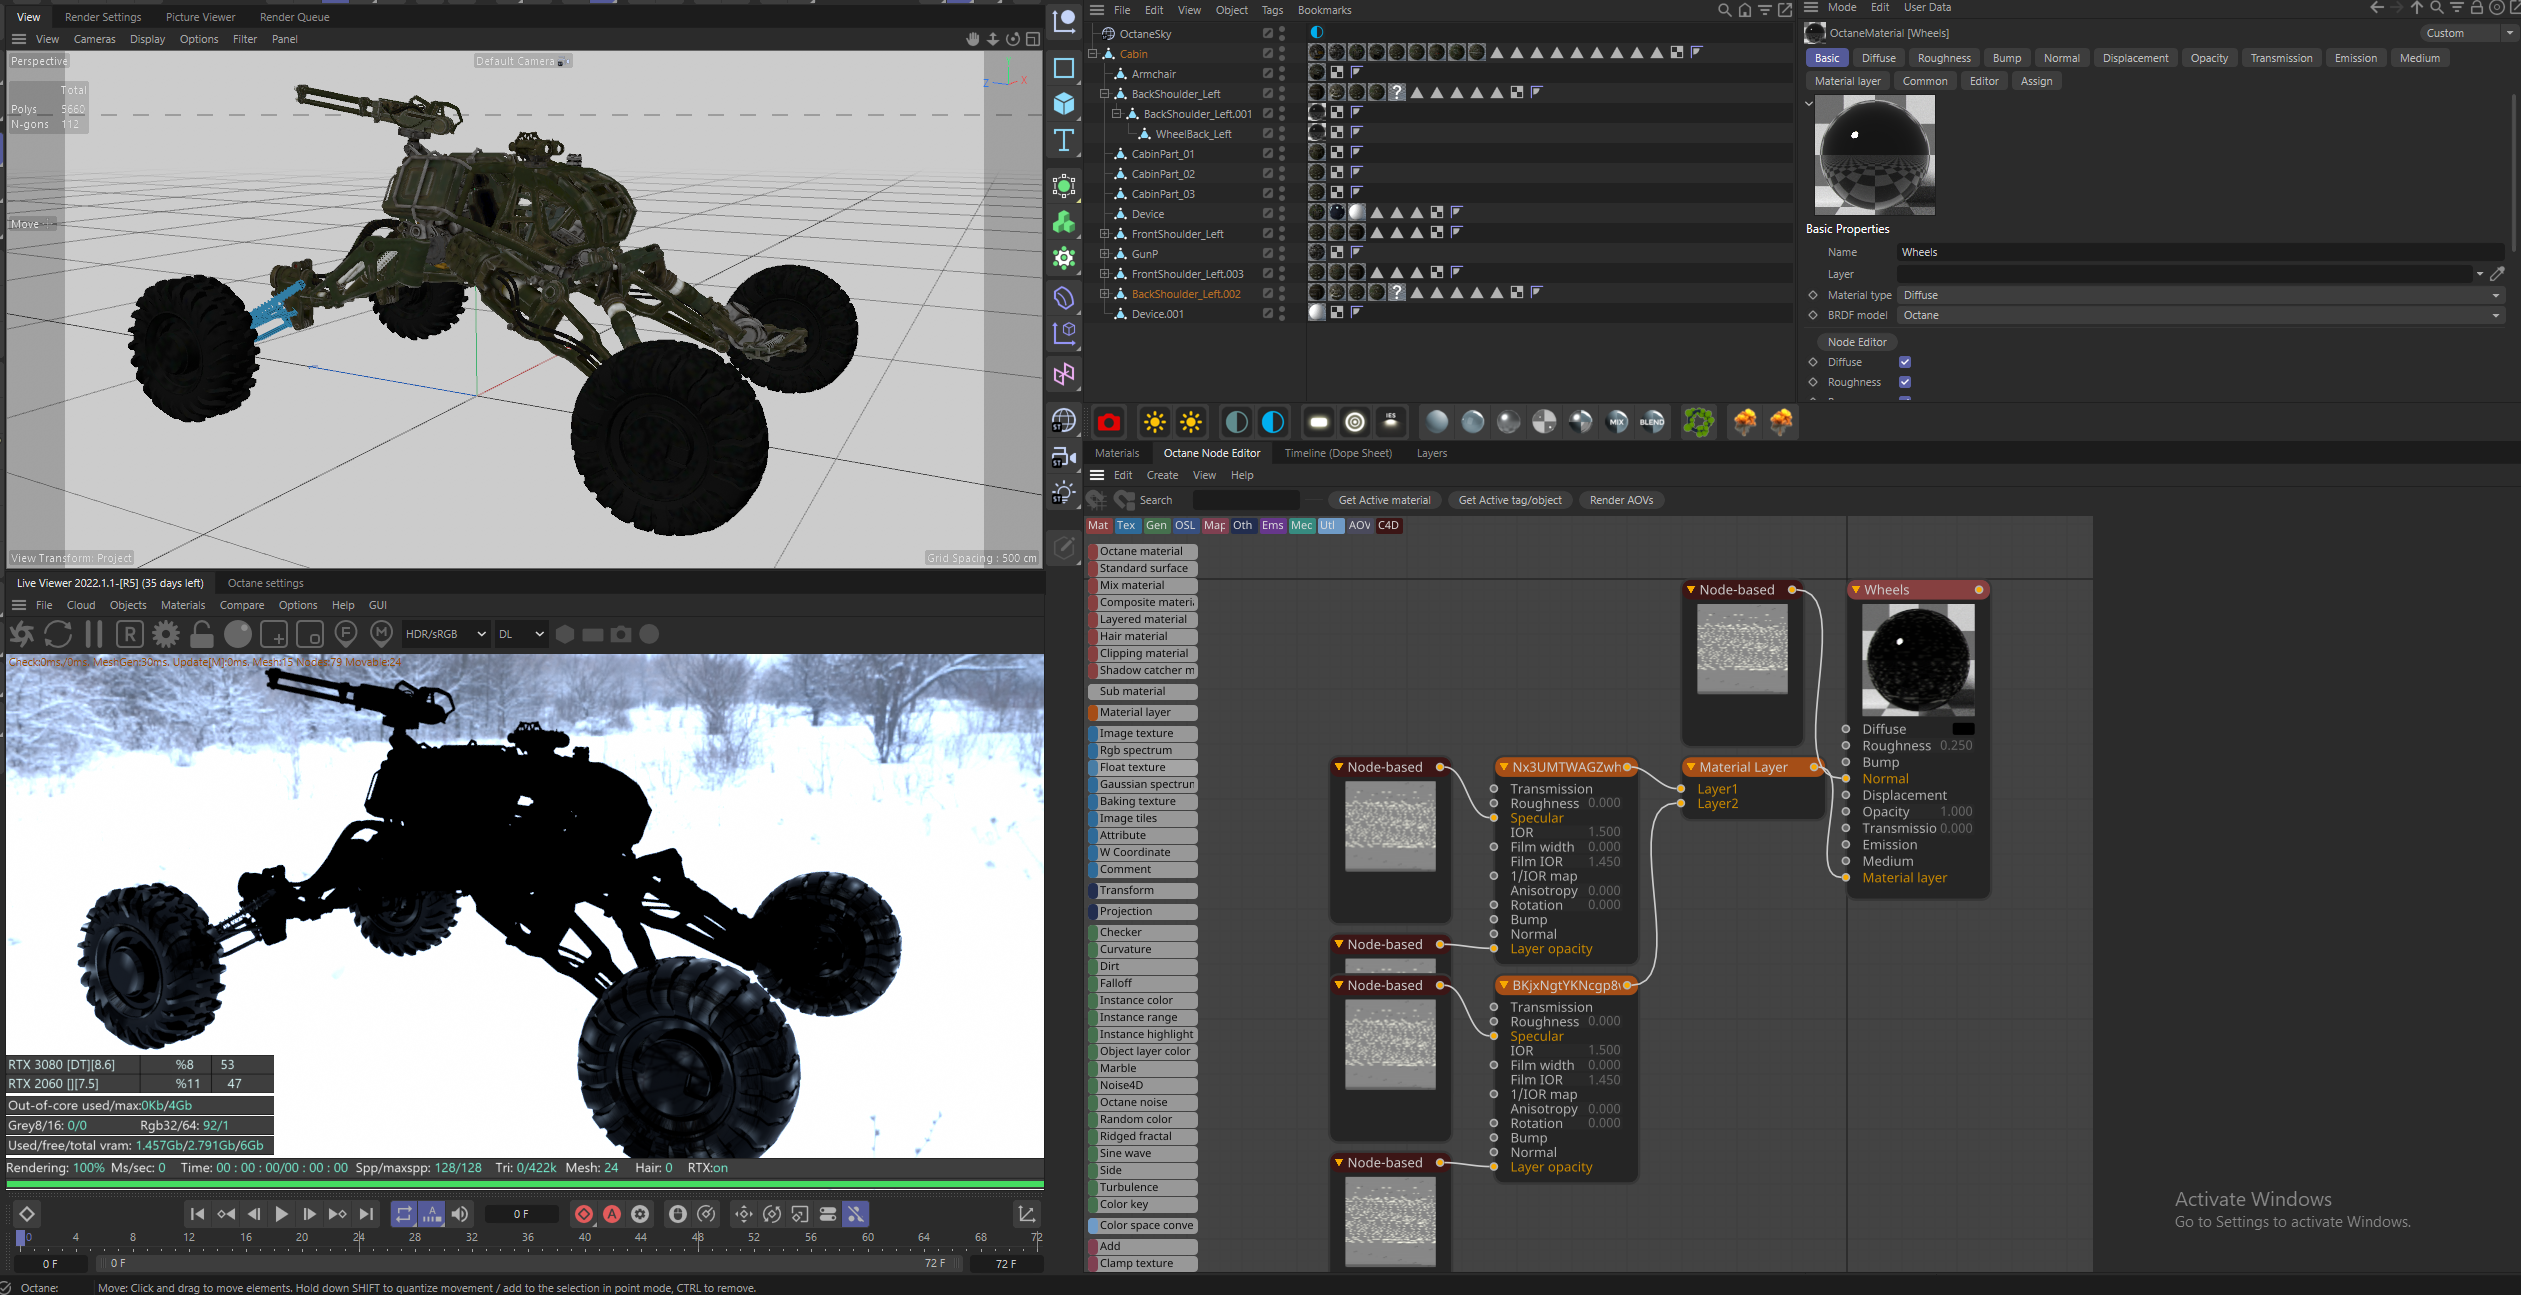Toggle the Diffuse checkbox in Node Editor

point(1905,362)
